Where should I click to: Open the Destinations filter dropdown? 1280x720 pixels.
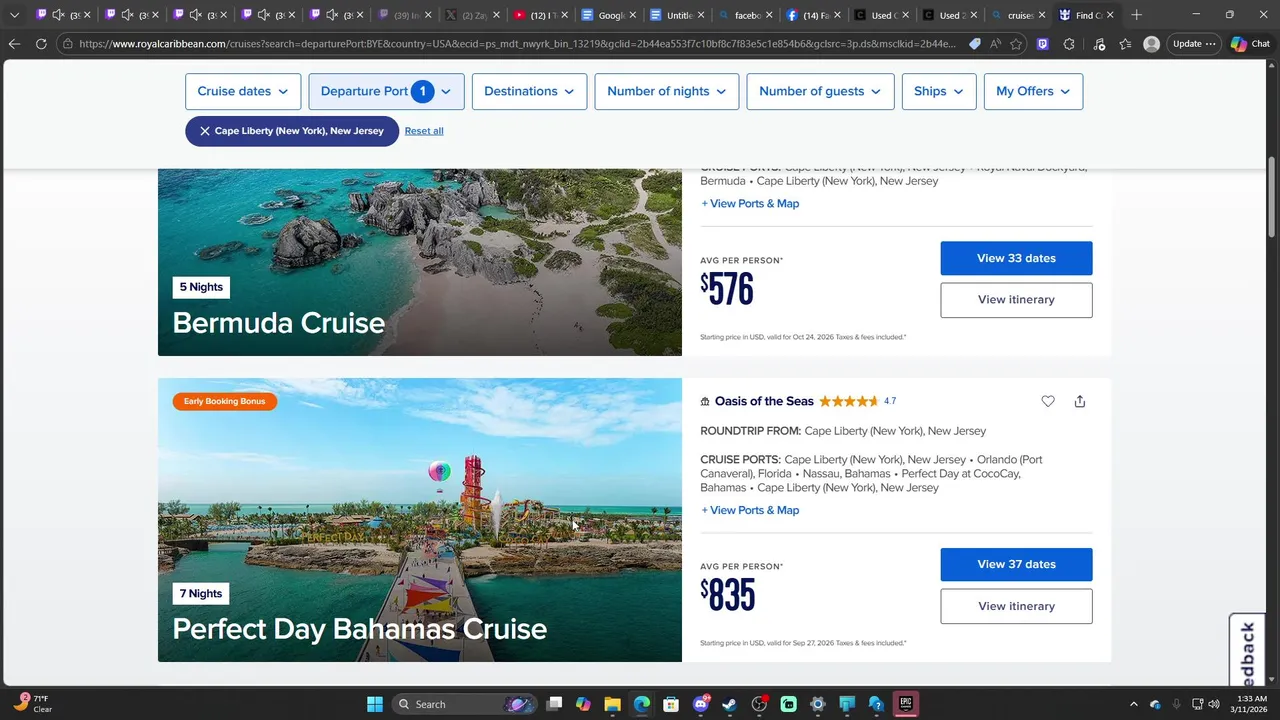[529, 91]
